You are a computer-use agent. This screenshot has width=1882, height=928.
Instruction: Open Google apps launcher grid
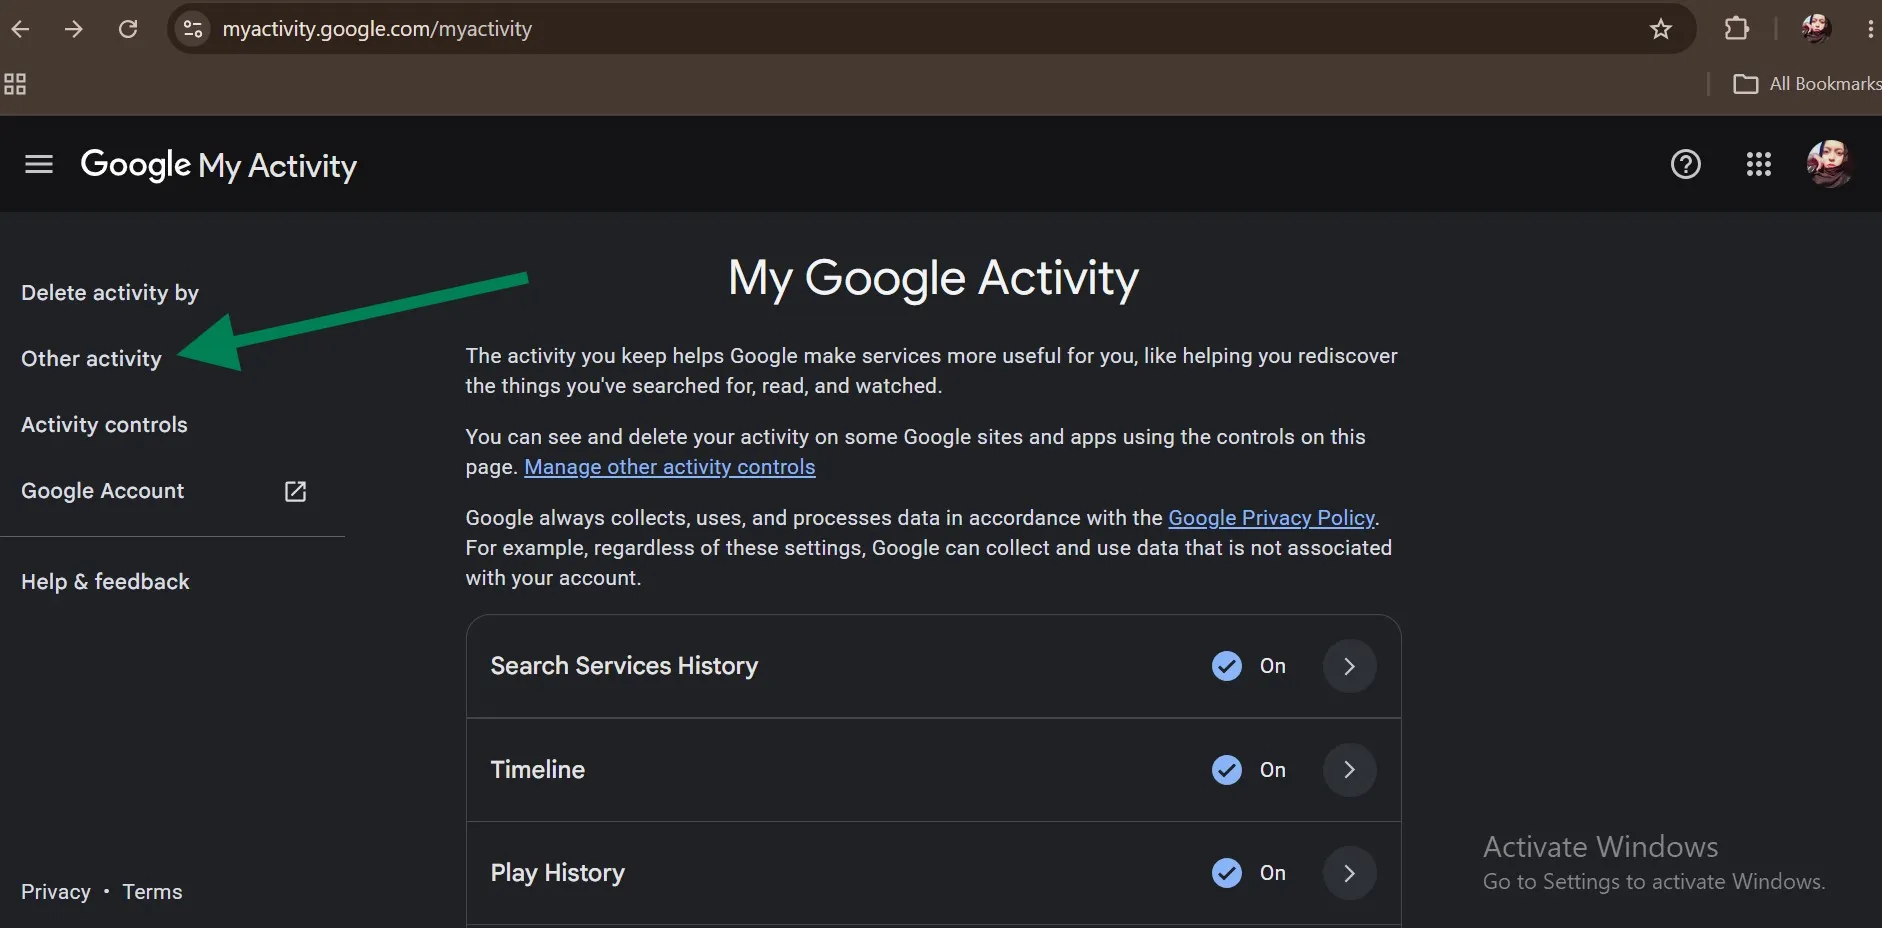click(1759, 164)
